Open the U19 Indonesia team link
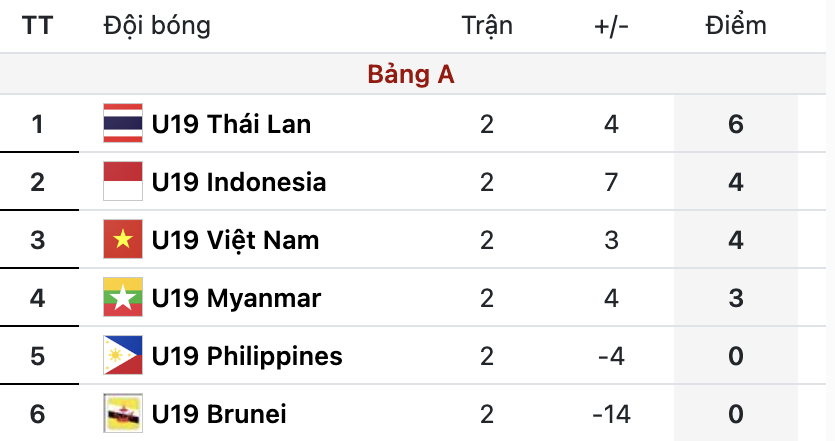The width and height of the screenshot is (835, 441). 239,182
